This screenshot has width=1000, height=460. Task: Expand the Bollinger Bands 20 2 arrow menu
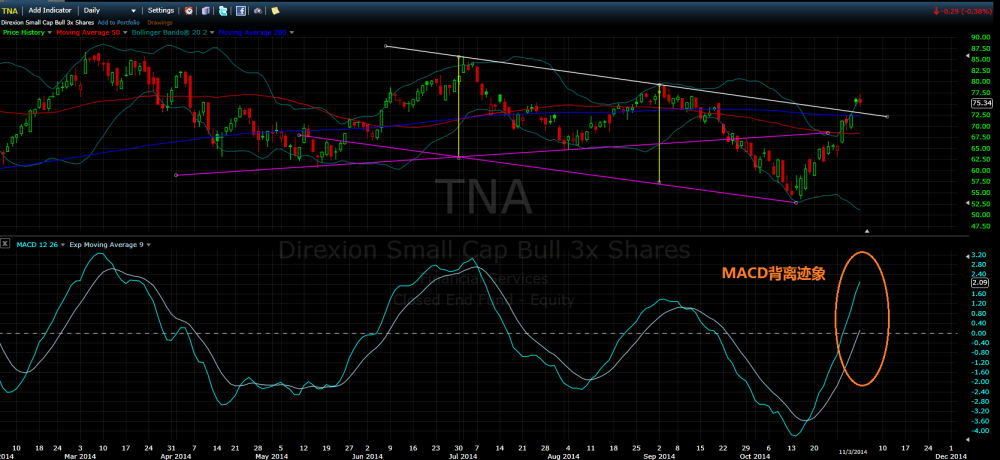pos(212,32)
